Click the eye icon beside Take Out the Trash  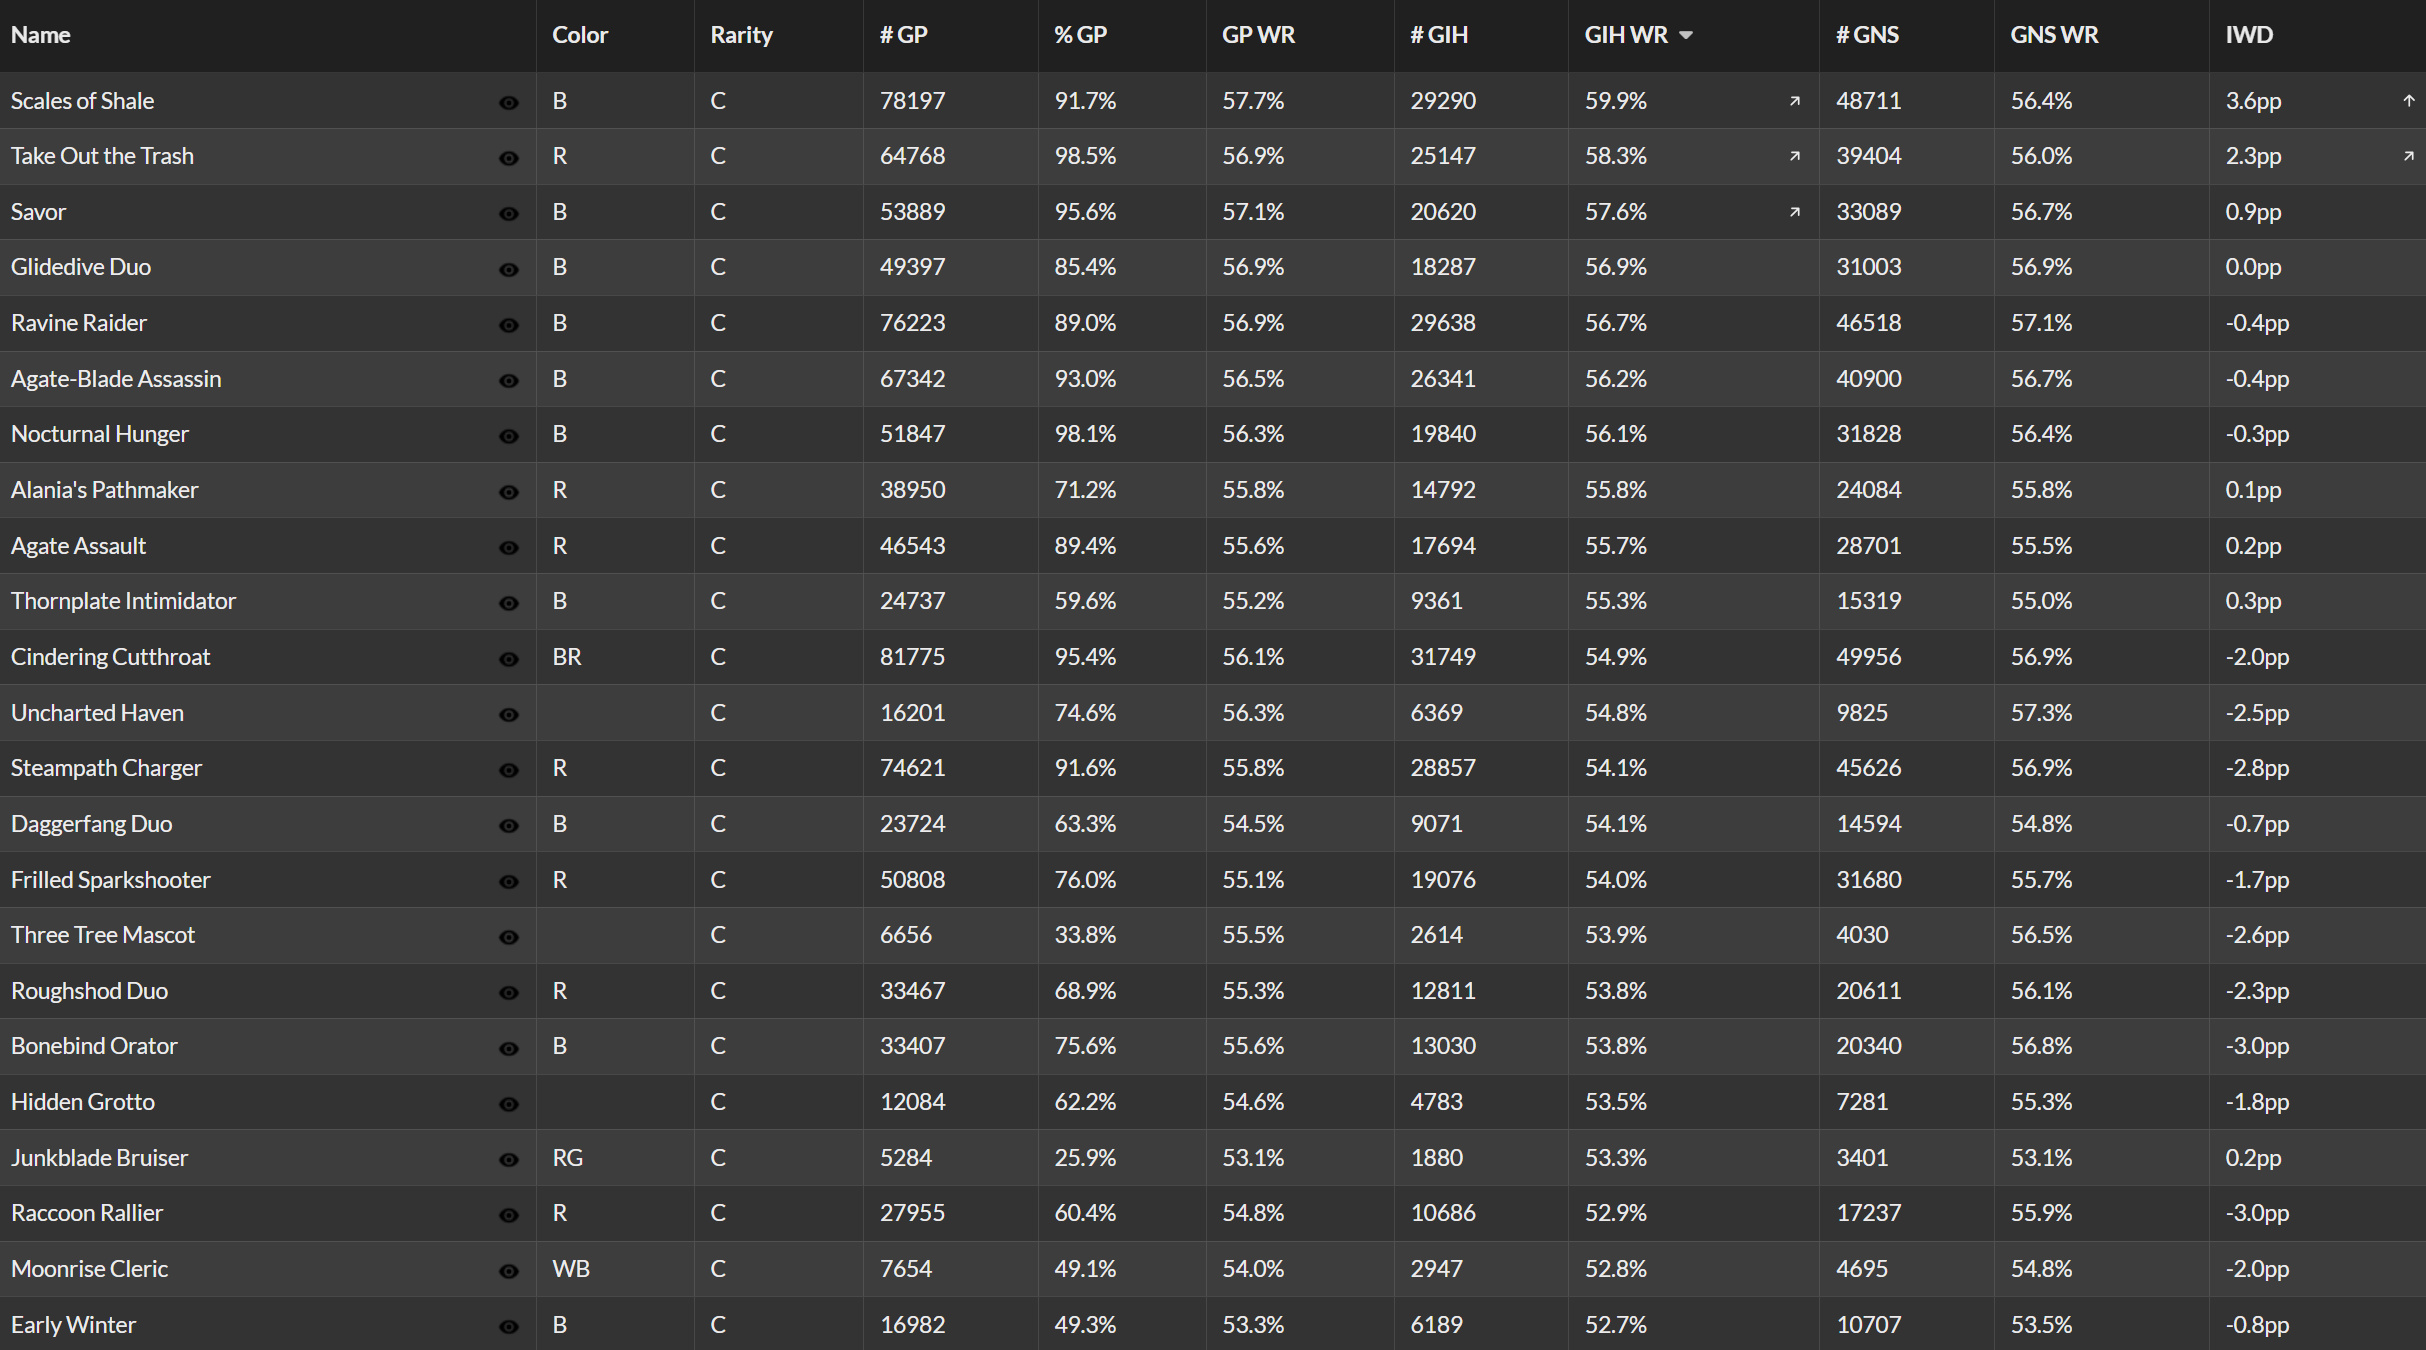(x=509, y=158)
